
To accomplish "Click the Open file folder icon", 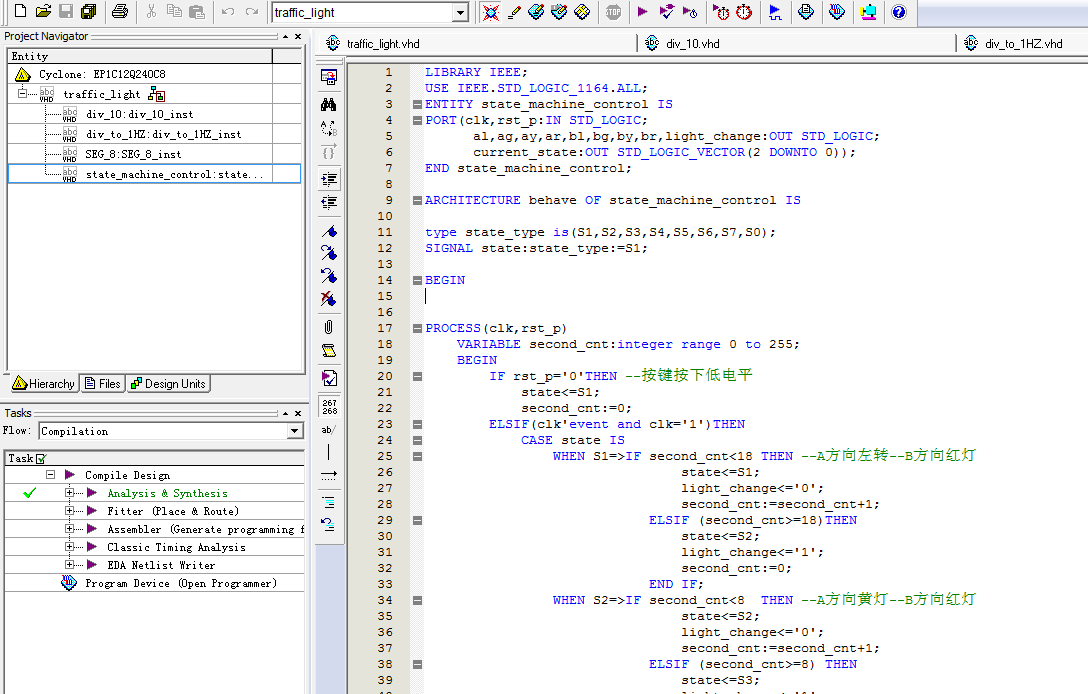I will click(x=43, y=12).
